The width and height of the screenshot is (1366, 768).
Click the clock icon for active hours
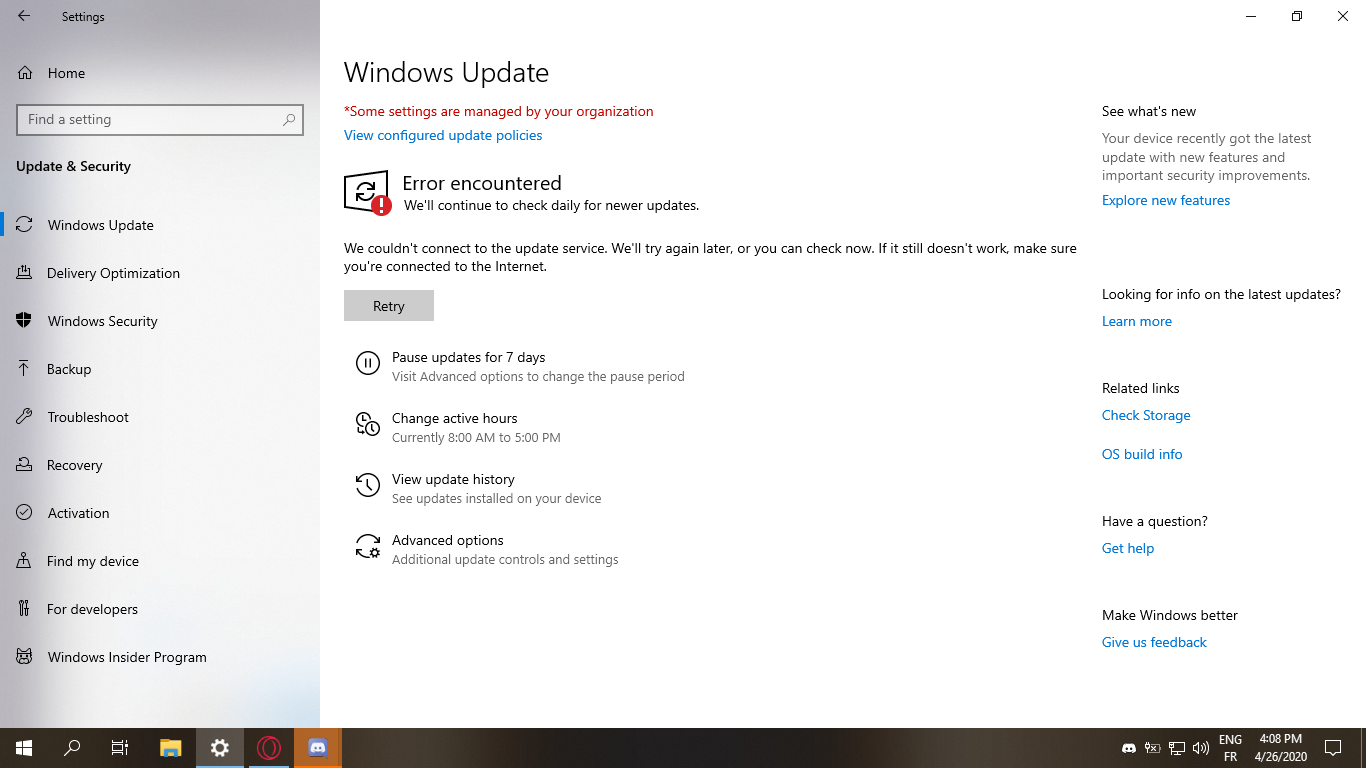click(x=368, y=424)
